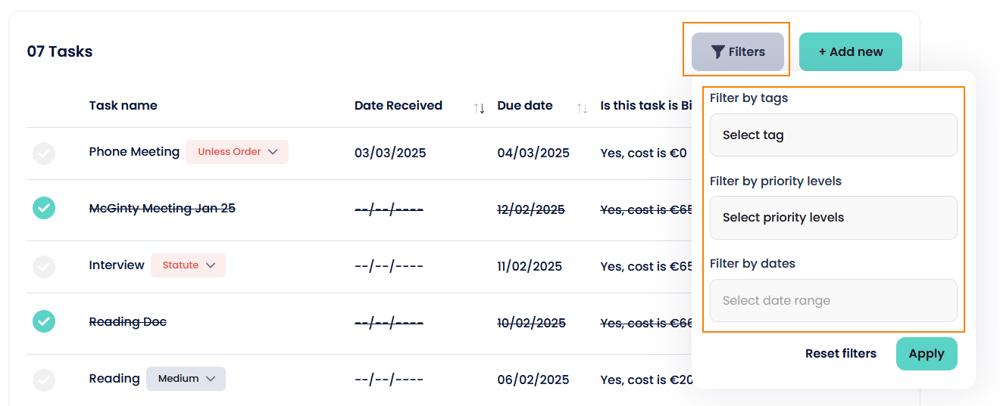Sort tasks by Date Received arrows
The image size is (1000, 406).
point(479,107)
